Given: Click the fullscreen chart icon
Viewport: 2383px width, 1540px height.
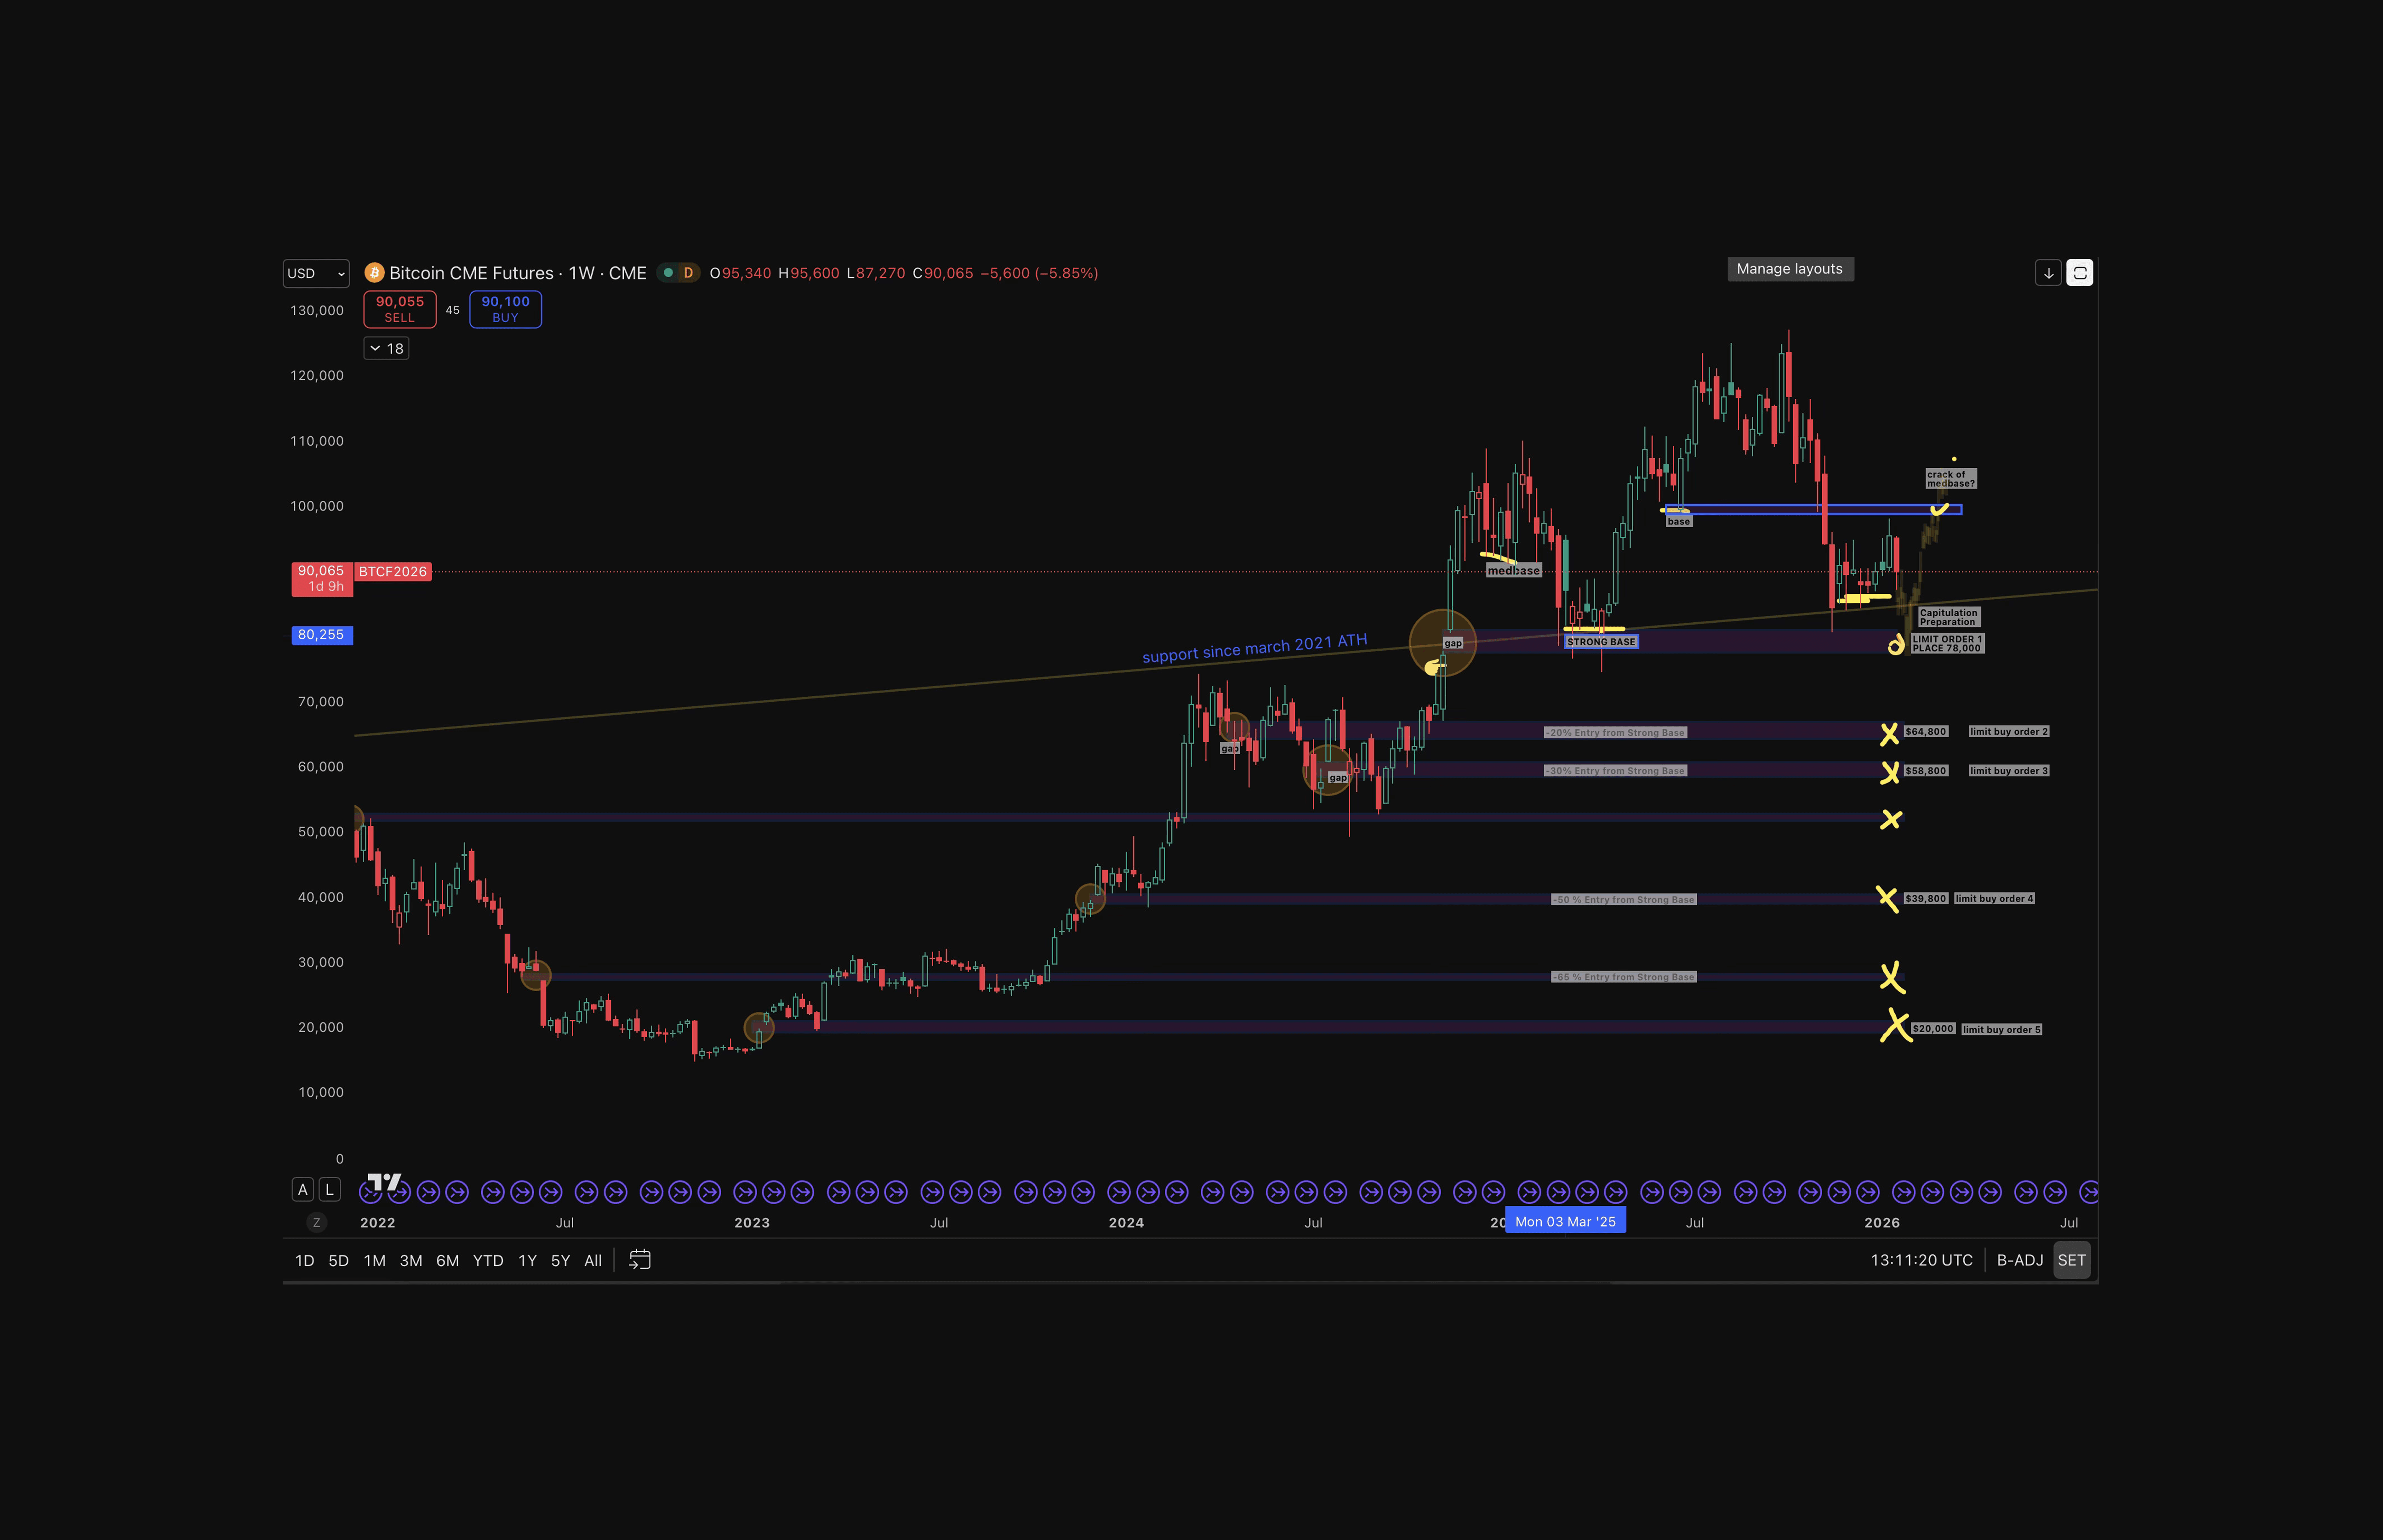Looking at the screenshot, I should click(2079, 273).
